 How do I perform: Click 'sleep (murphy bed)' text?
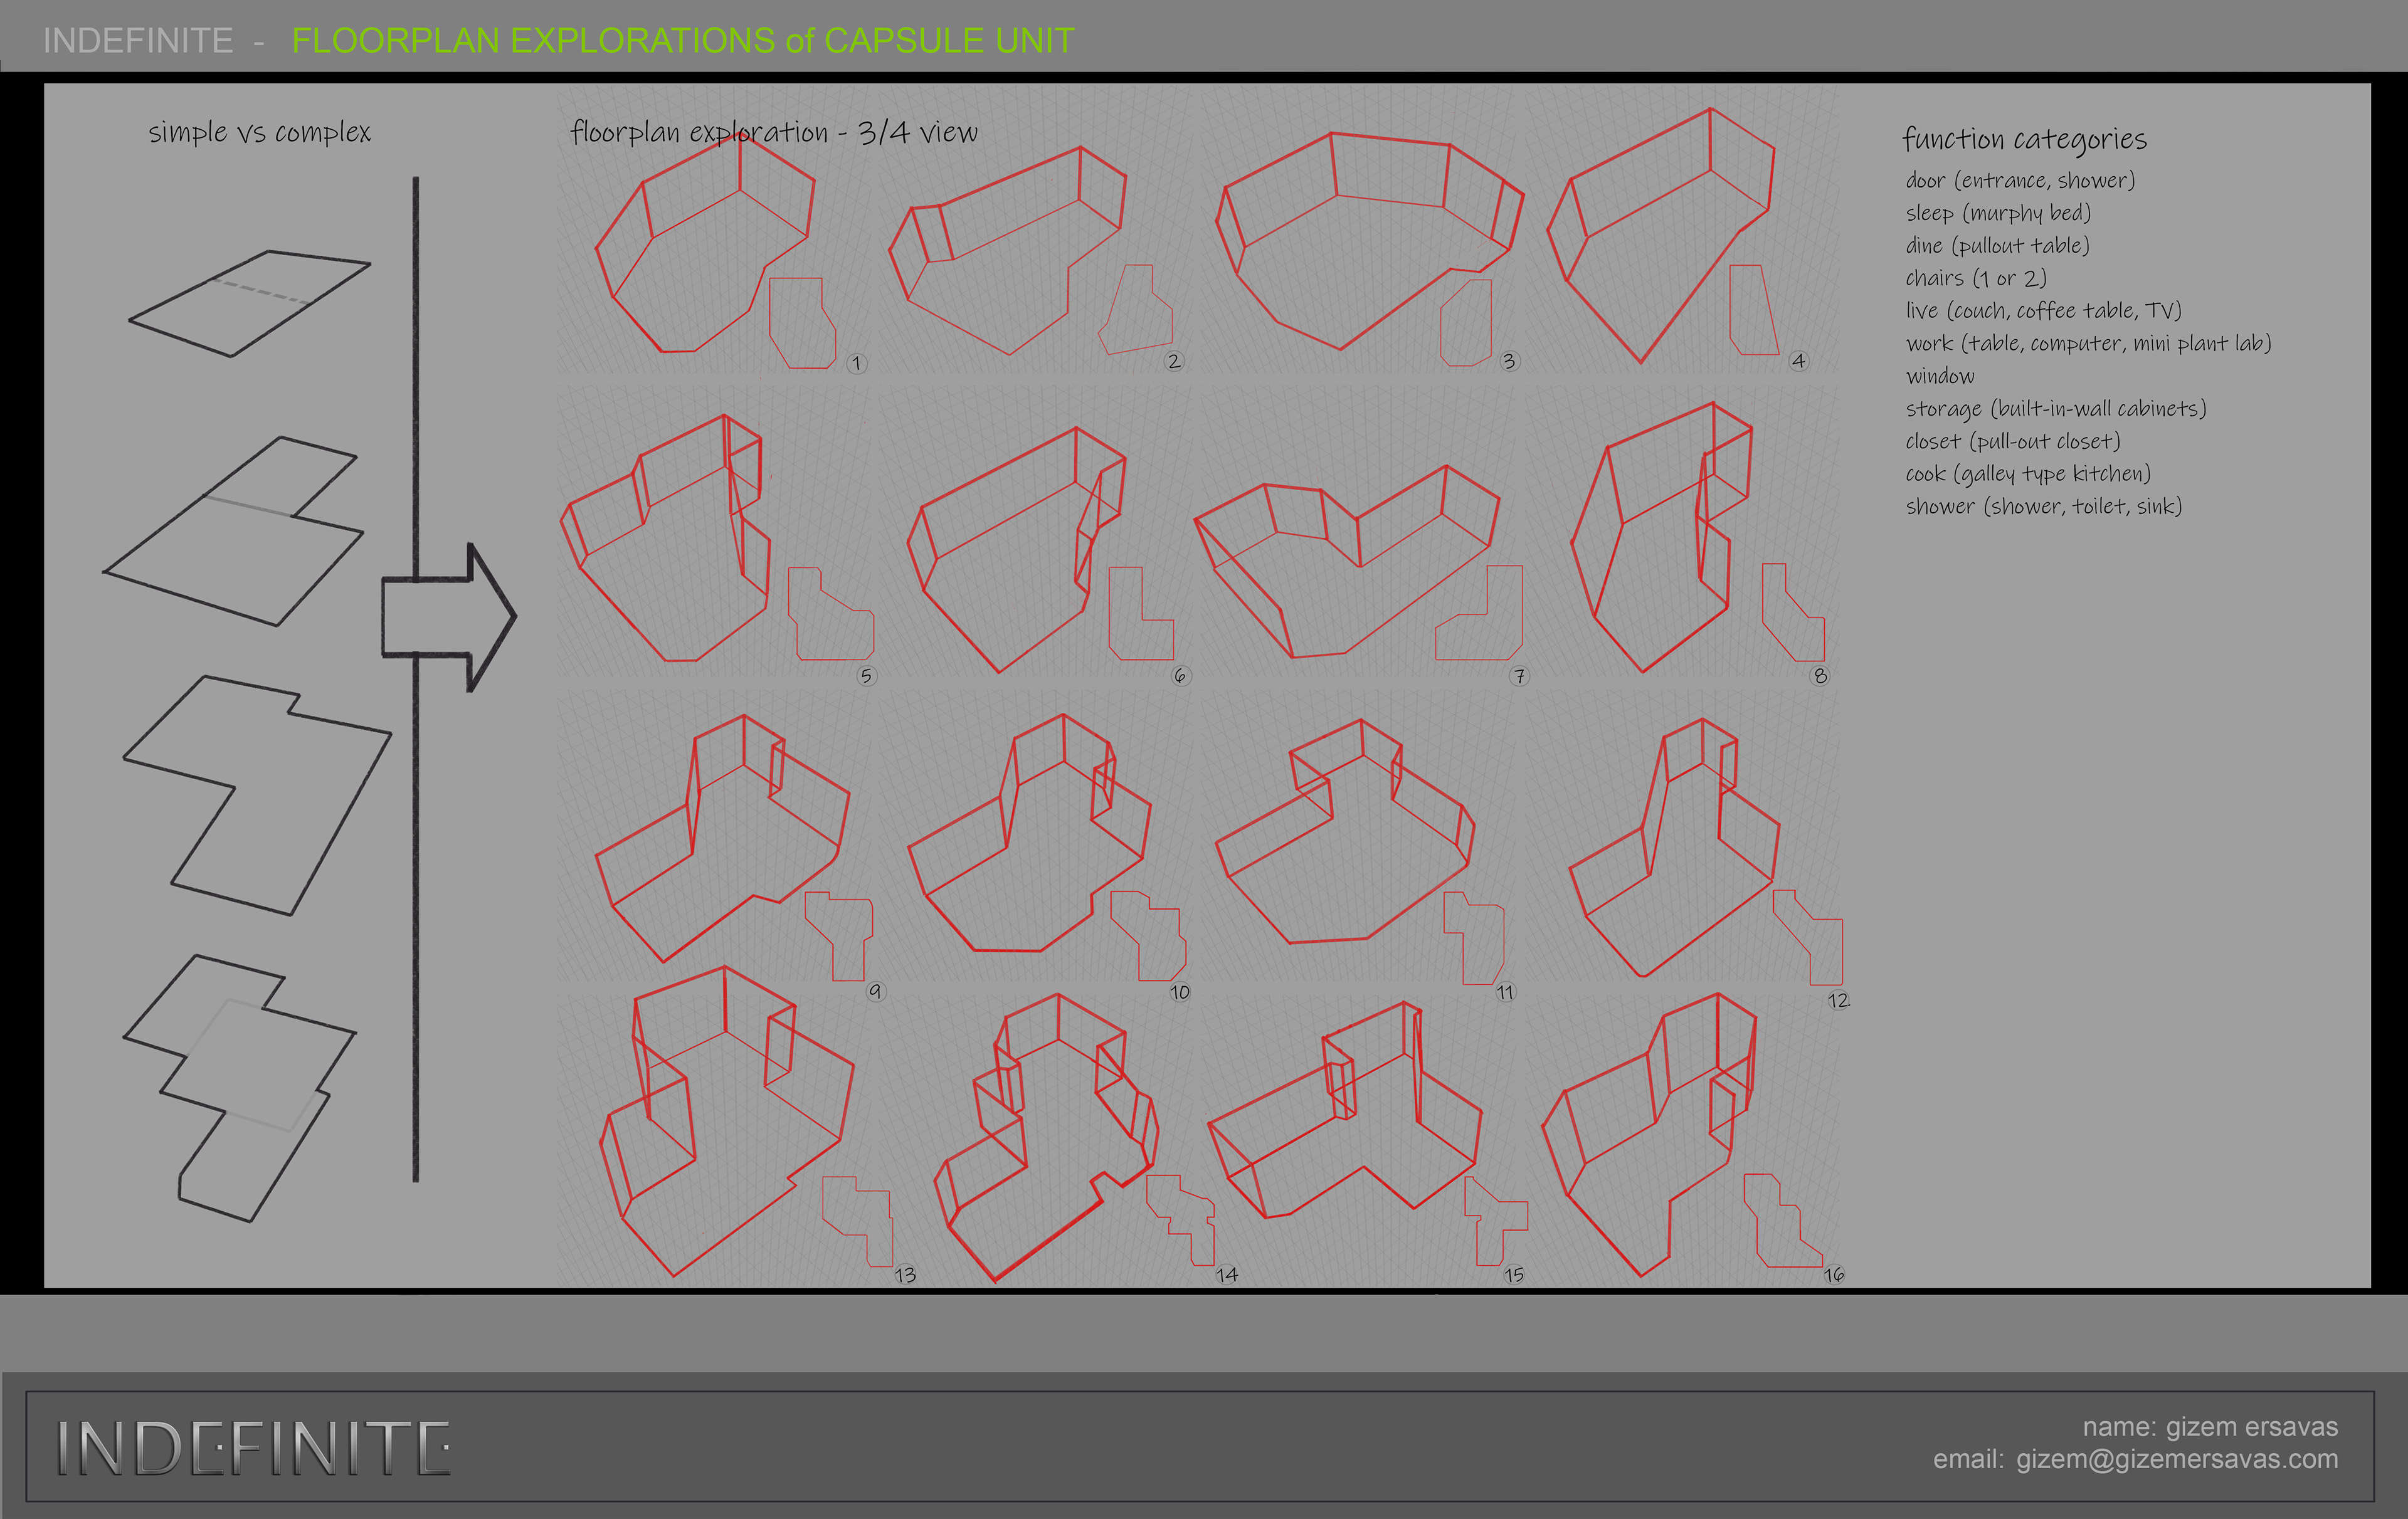coord(1998,213)
